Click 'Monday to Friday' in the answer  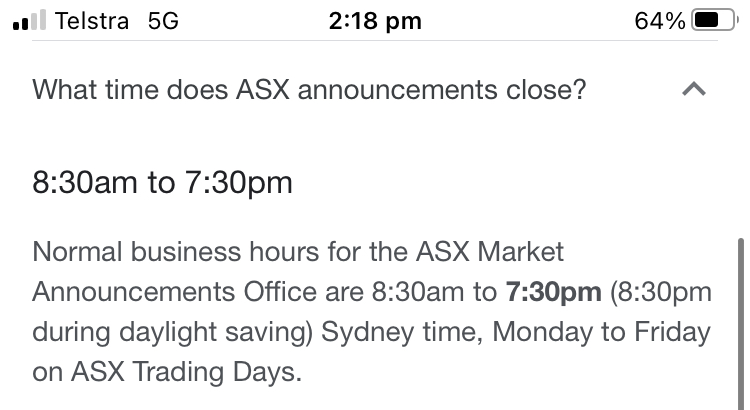point(601,332)
